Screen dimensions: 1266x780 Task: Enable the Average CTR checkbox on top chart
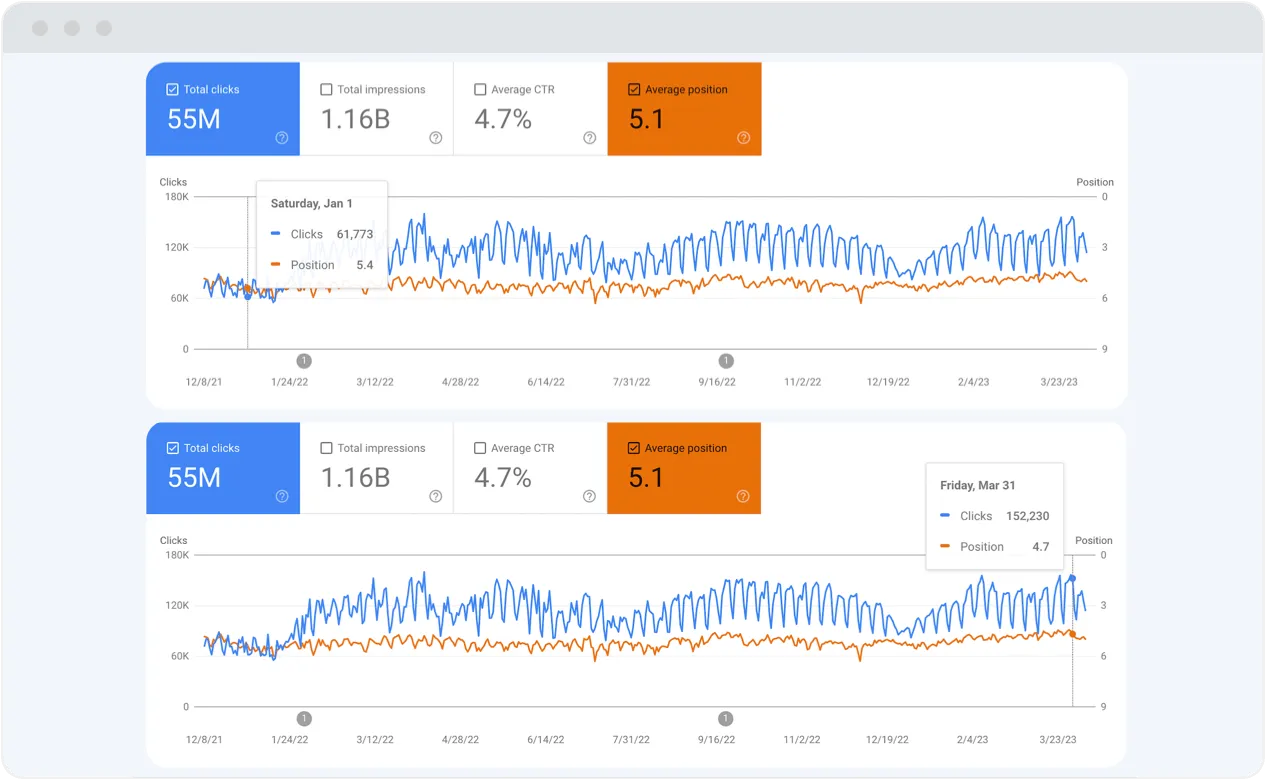pos(480,89)
